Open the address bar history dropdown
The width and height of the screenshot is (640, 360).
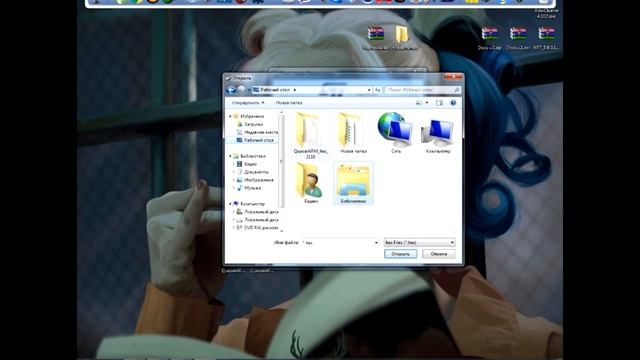pyautogui.click(x=369, y=90)
